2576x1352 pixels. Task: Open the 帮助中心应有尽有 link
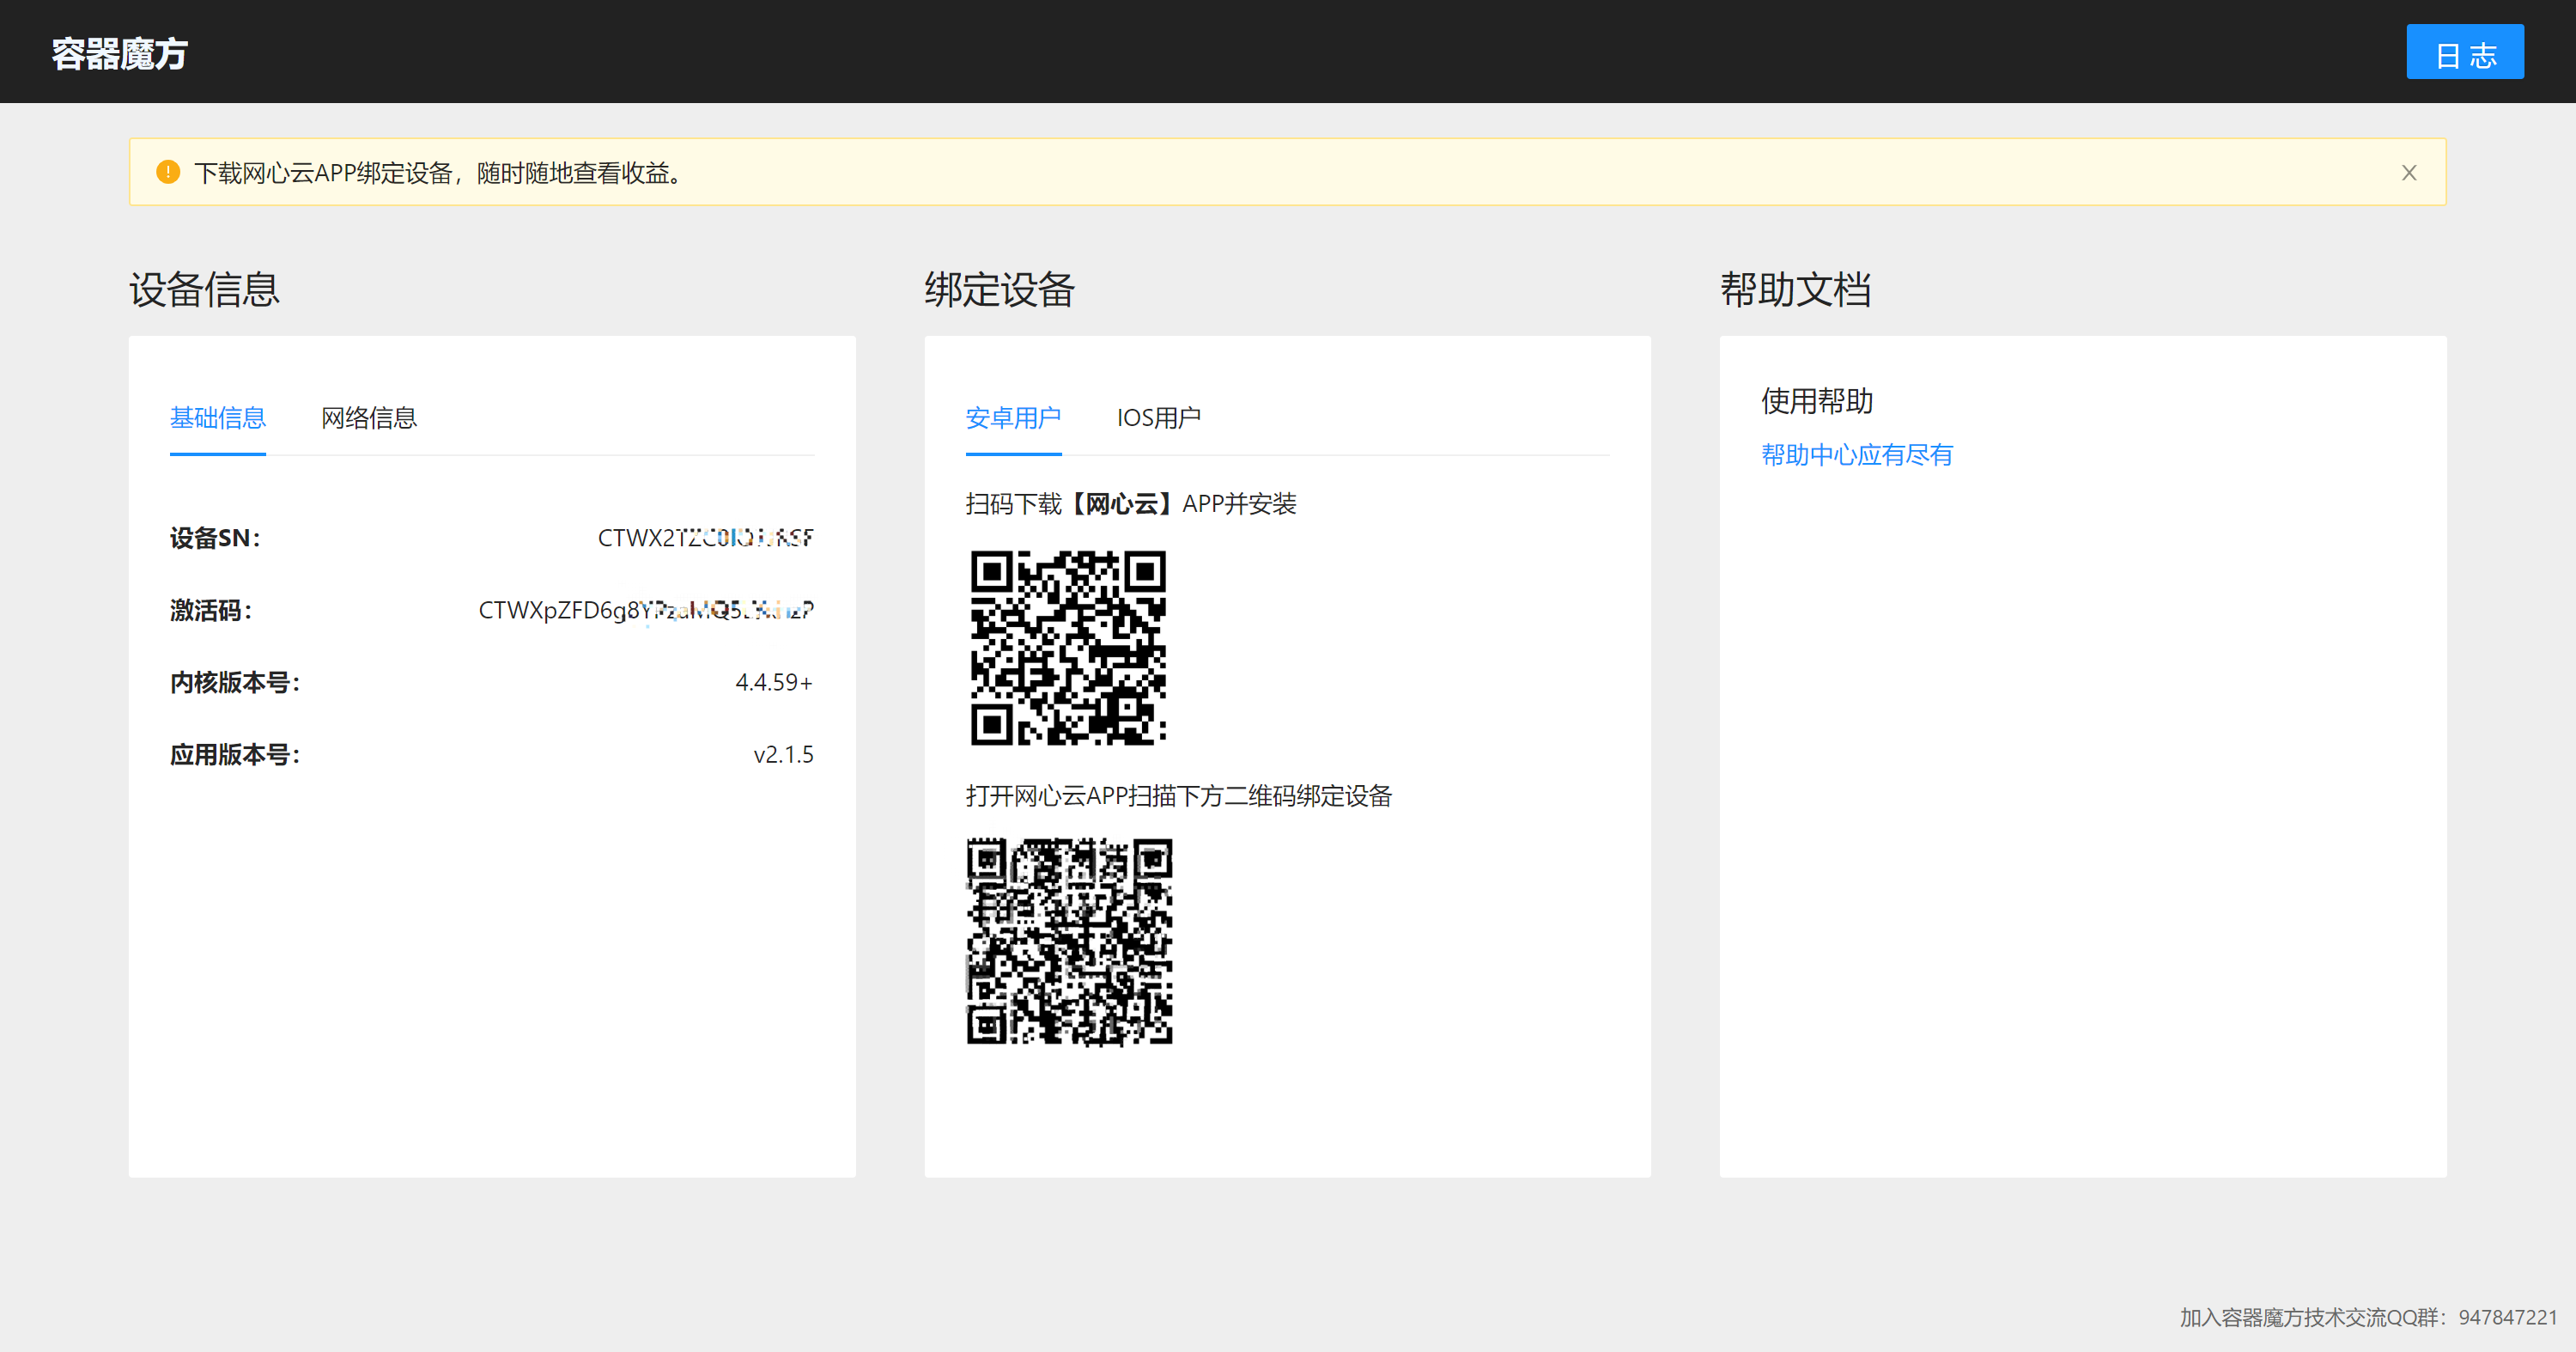click(x=1856, y=455)
